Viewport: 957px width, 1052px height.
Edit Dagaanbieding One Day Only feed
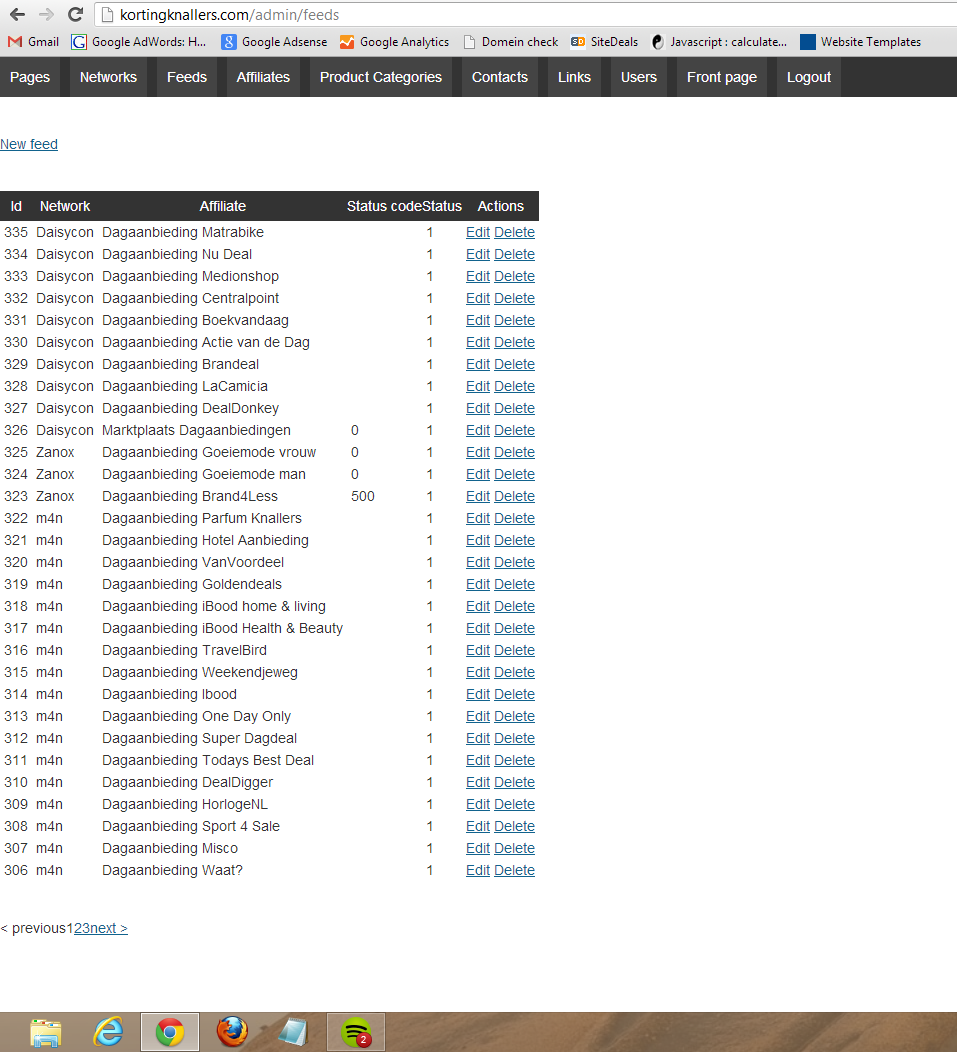478,717
